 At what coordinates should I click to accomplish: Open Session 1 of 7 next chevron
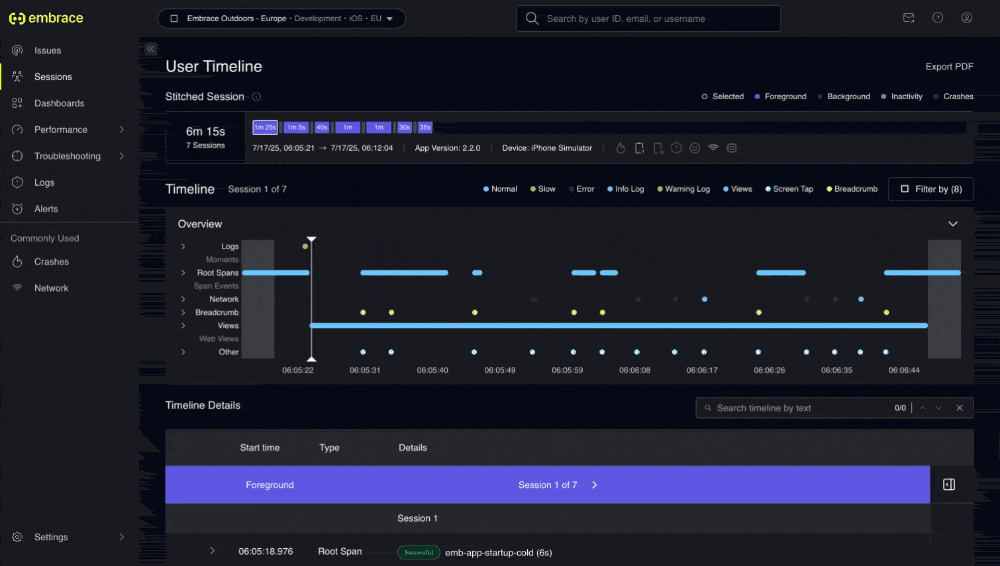[x=594, y=485]
